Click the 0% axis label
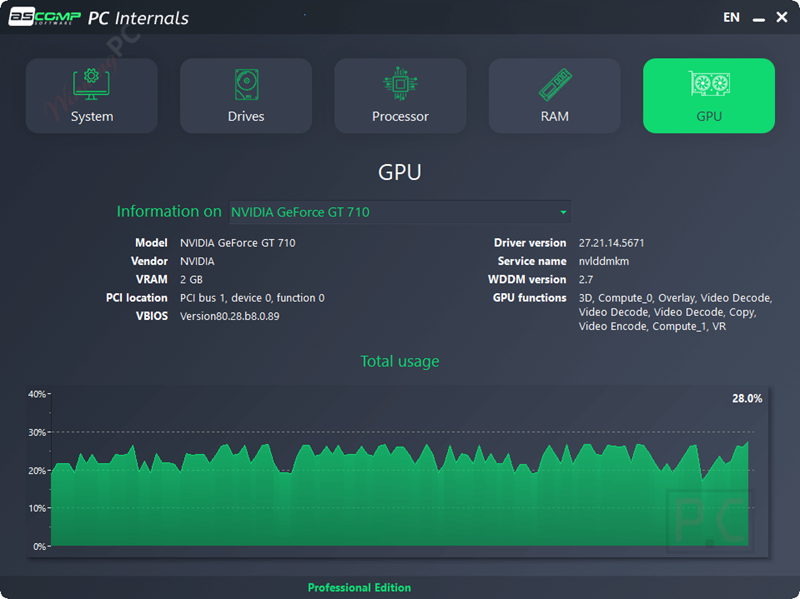Screen dimensions: 800x599 pos(40,546)
